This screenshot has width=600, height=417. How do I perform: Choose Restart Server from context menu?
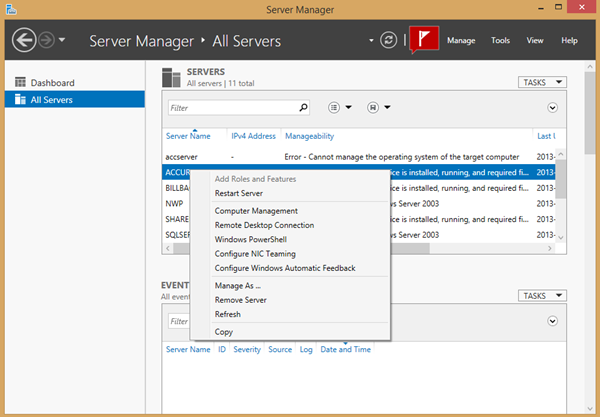click(238, 193)
